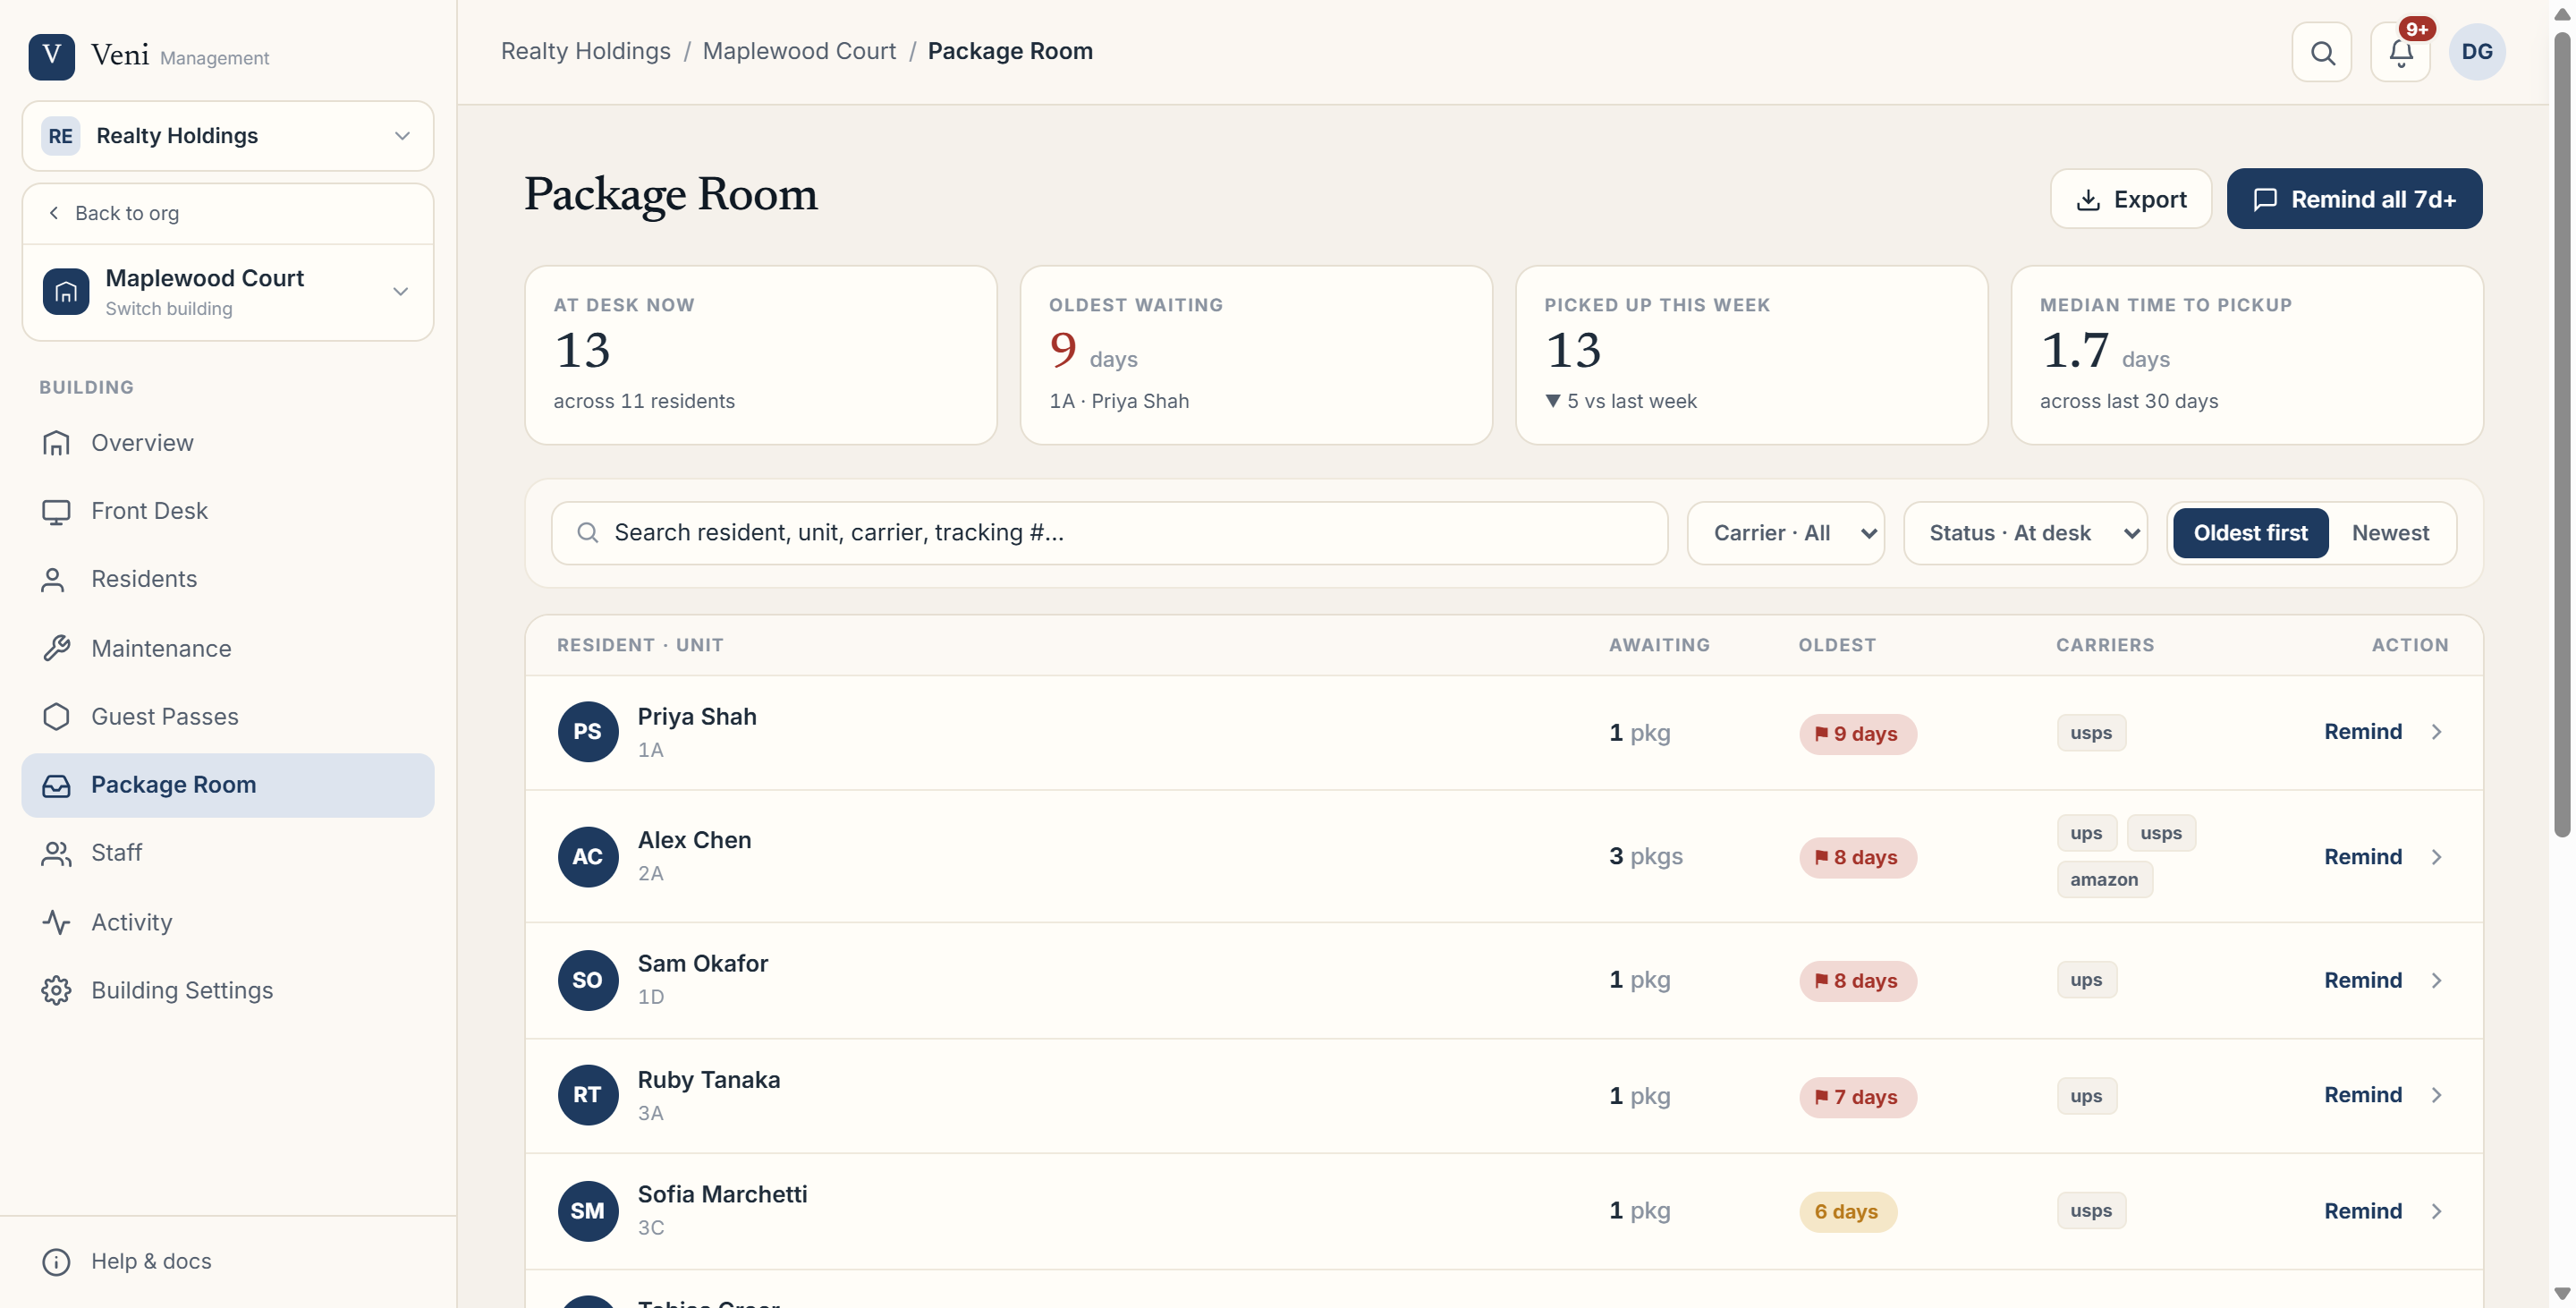Click the SO avatar for Sam Okafor
This screenshot has width=2576, height=1308.
click(x=588, y=980)
